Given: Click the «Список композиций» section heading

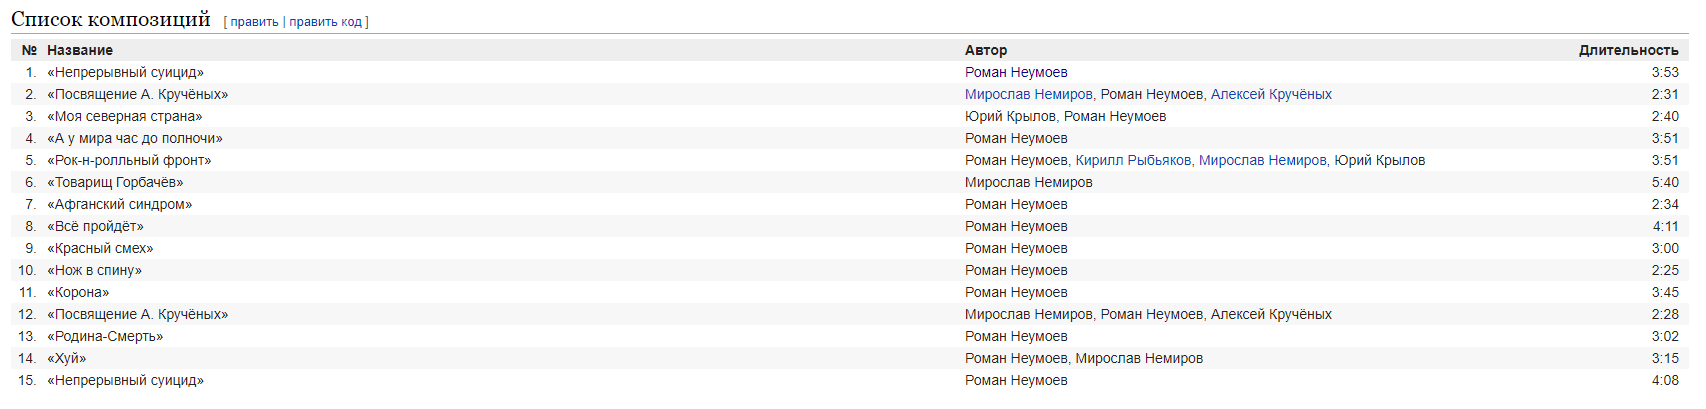Looking at the screenshot, I should click(111, 19).
